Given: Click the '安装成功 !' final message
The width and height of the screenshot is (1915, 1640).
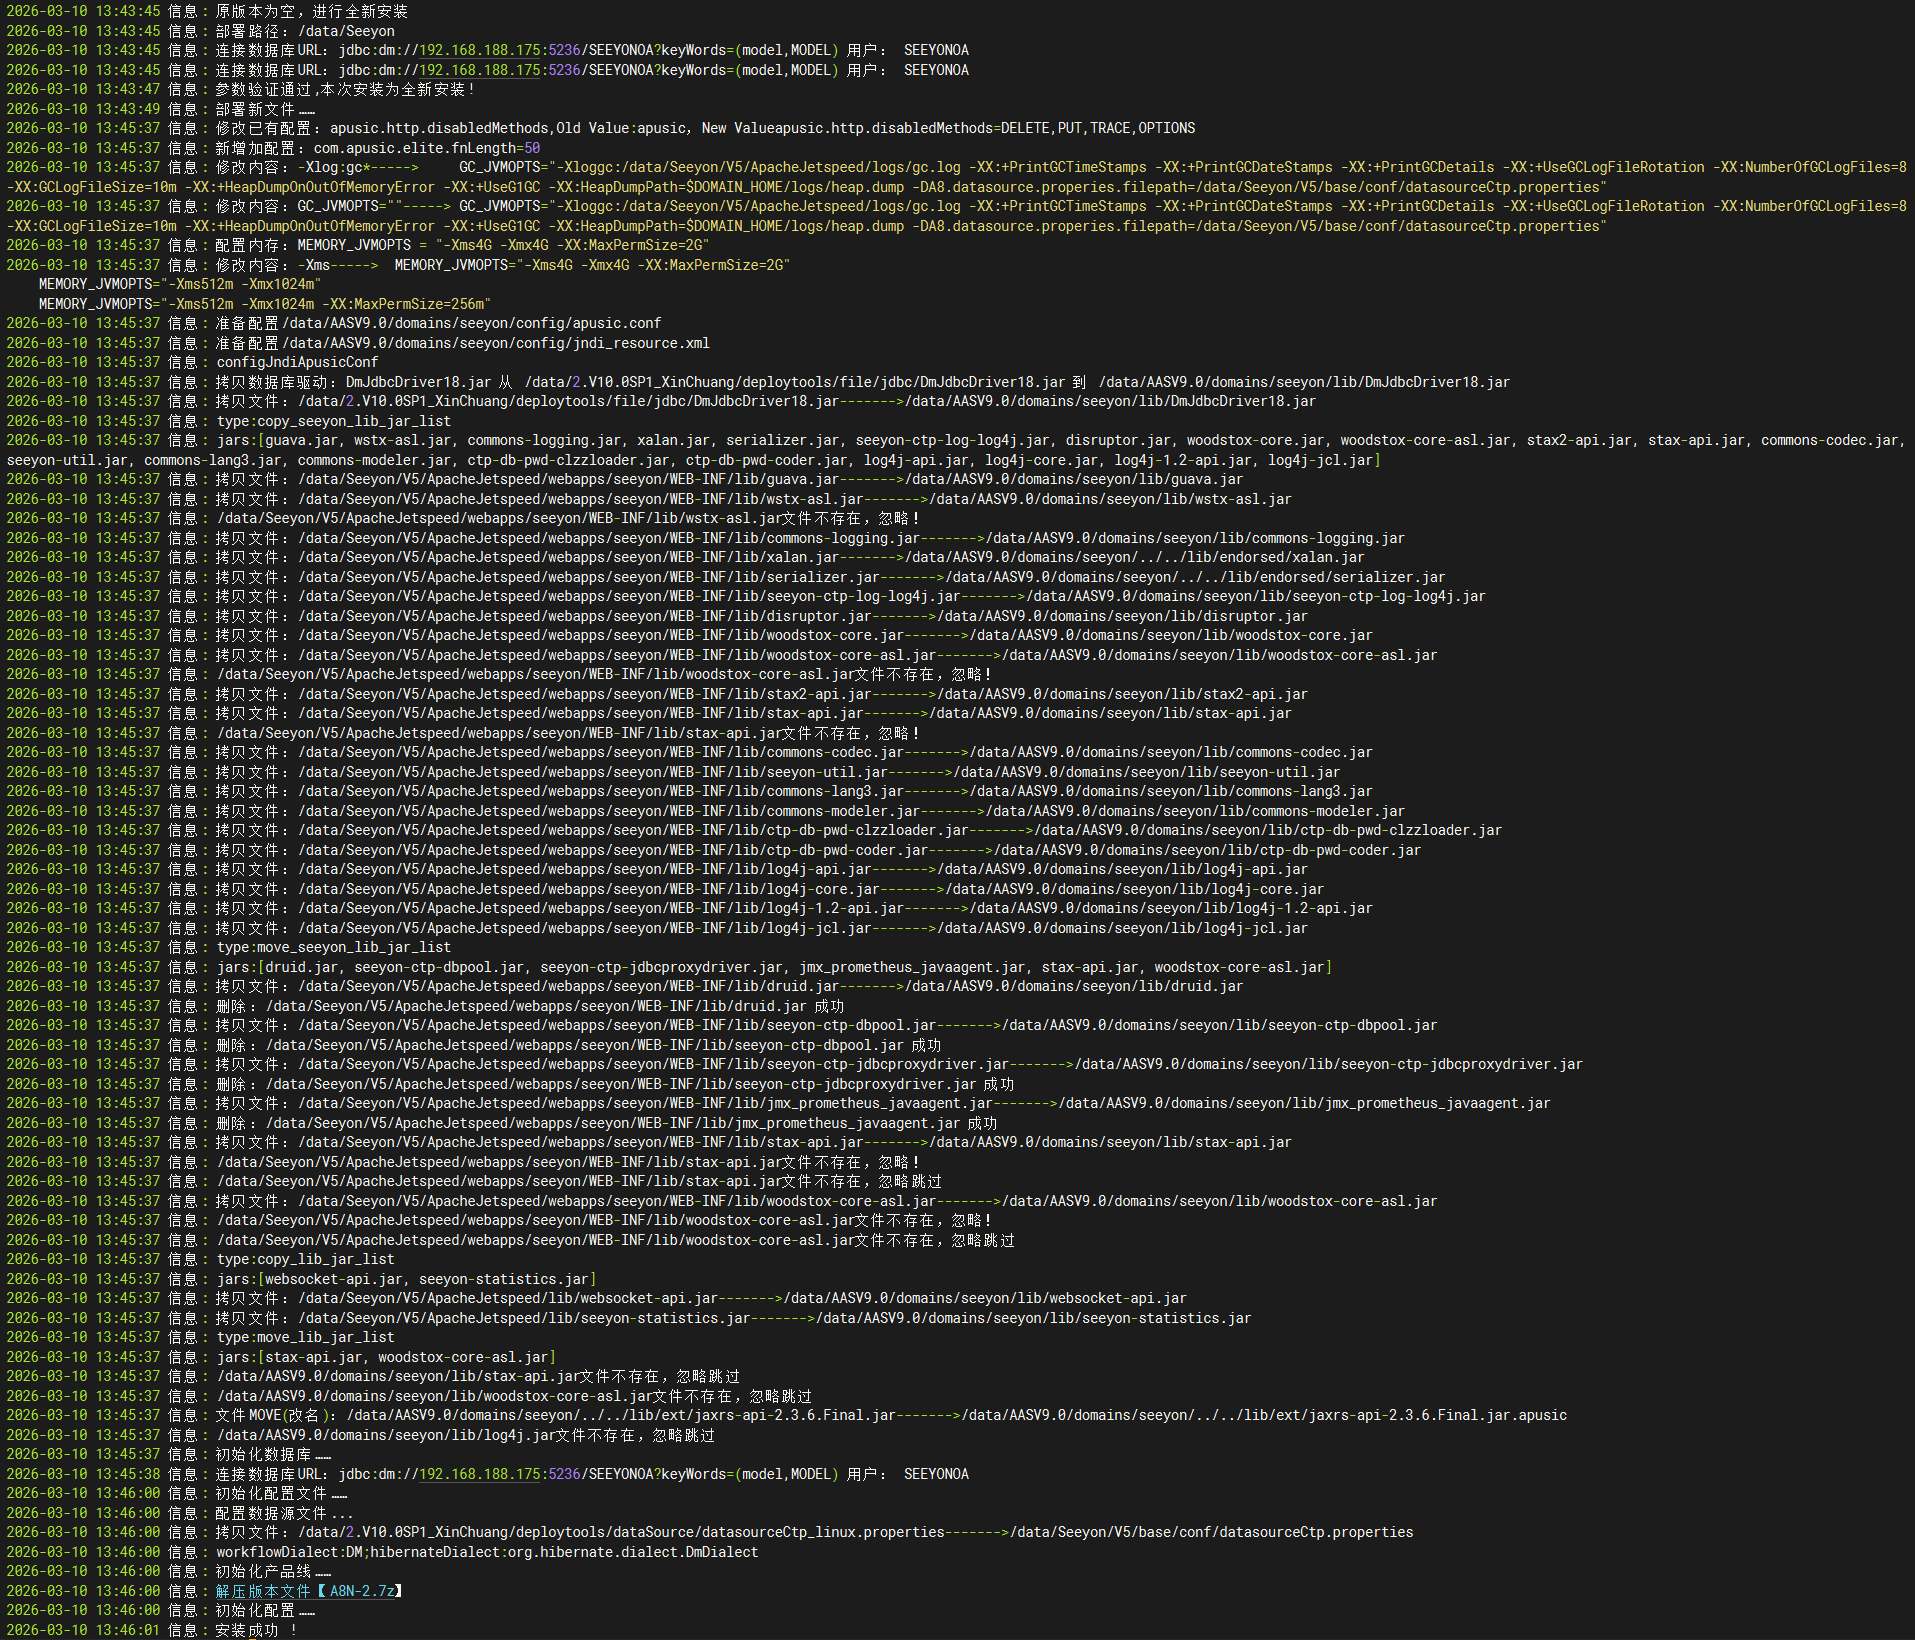Looking at the screenshot, I should 257,1630.
